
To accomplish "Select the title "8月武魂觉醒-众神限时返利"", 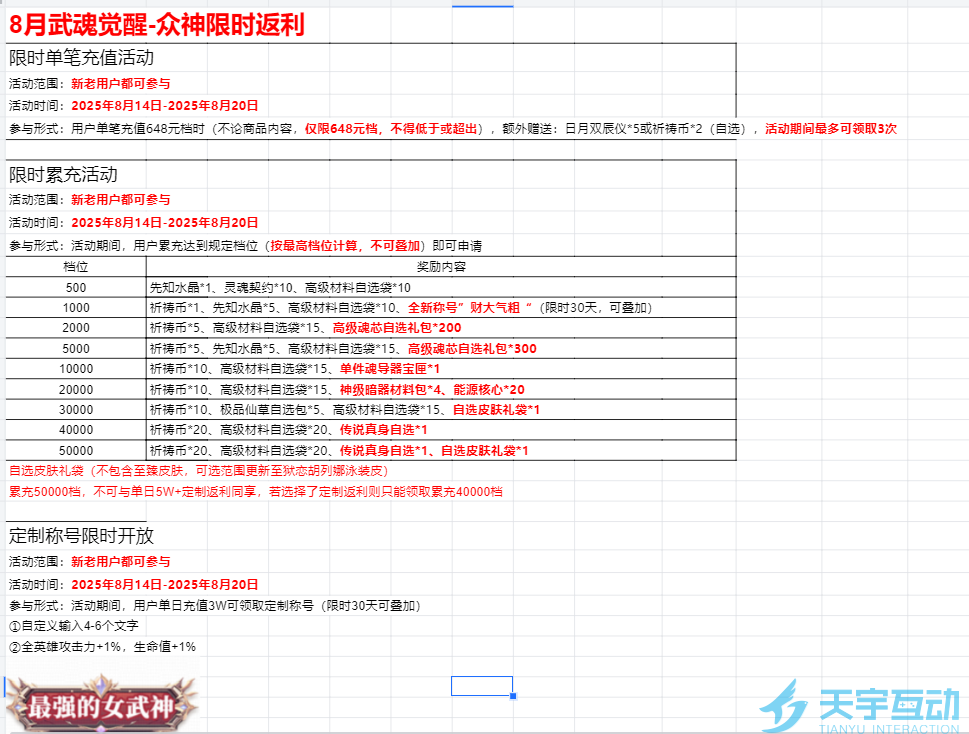I will click(x=157, y=25).
